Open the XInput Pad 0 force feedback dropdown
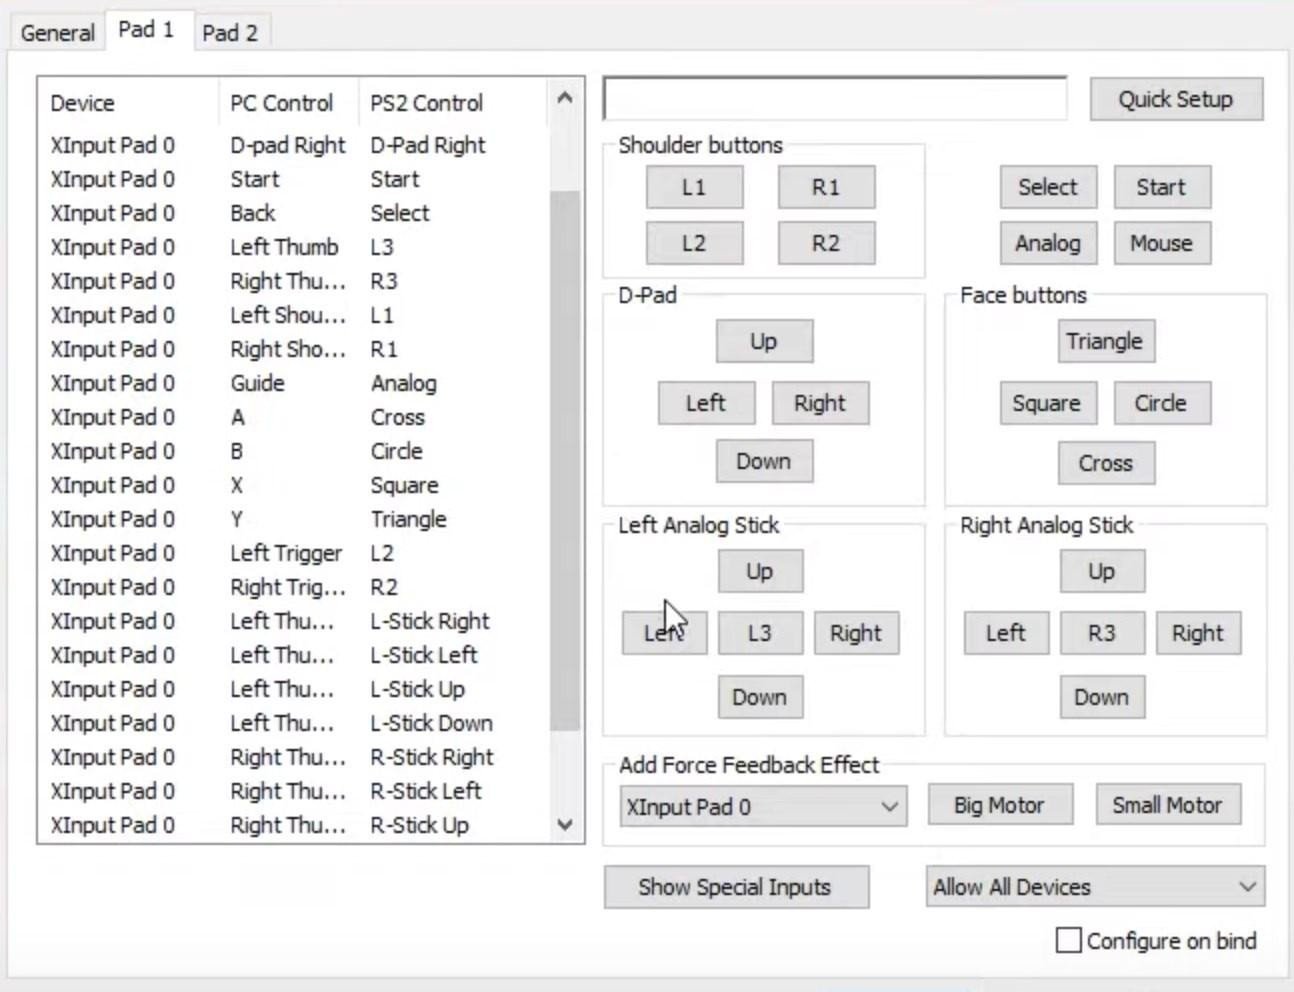Image resolution: width=1294 pixels, height=992 pixels. point(763,806)
